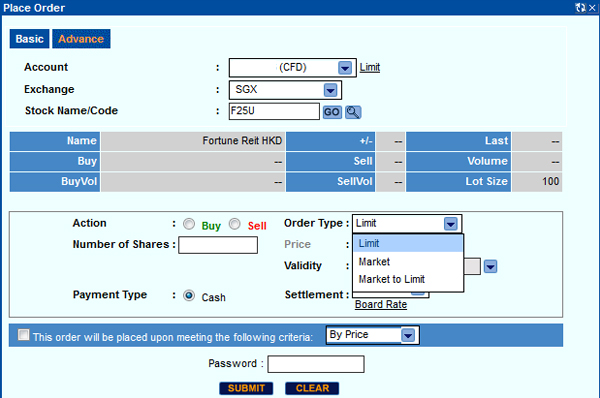Select the Buy radio button
The image size is (600, 398).
[x=189, y=224]
